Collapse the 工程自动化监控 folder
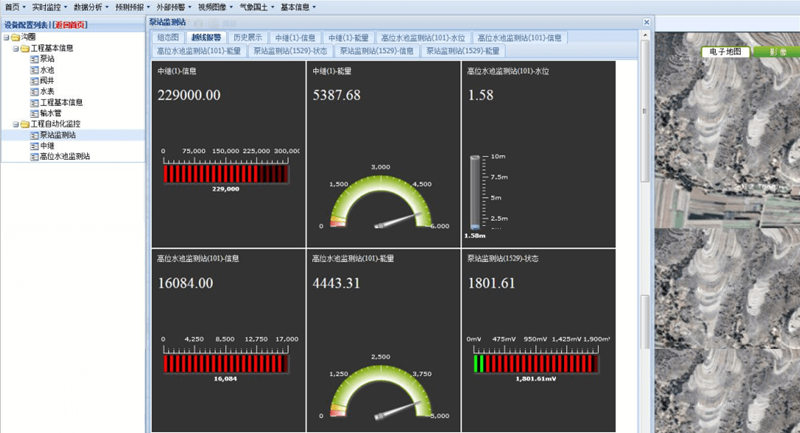Screen dimensions: 800x433 pyautogui.click(x=14, y=124)
